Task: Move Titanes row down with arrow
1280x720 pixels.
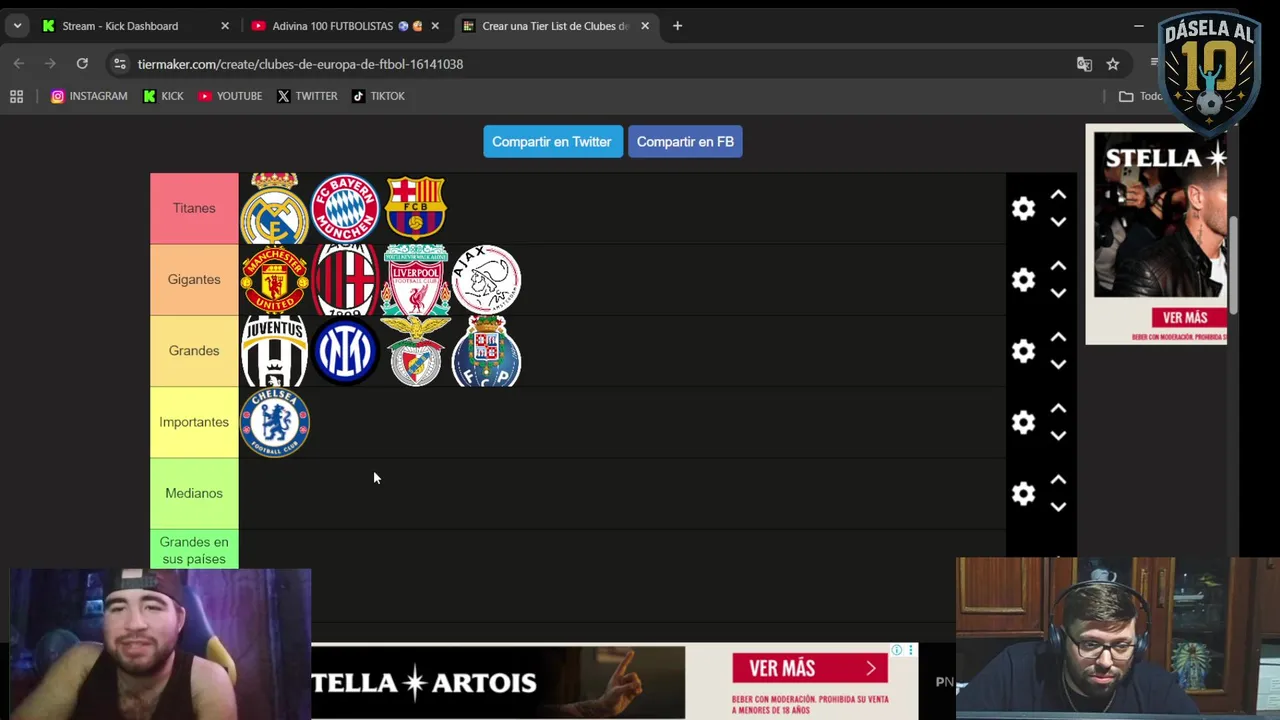Action: (x=1058, y=221)
